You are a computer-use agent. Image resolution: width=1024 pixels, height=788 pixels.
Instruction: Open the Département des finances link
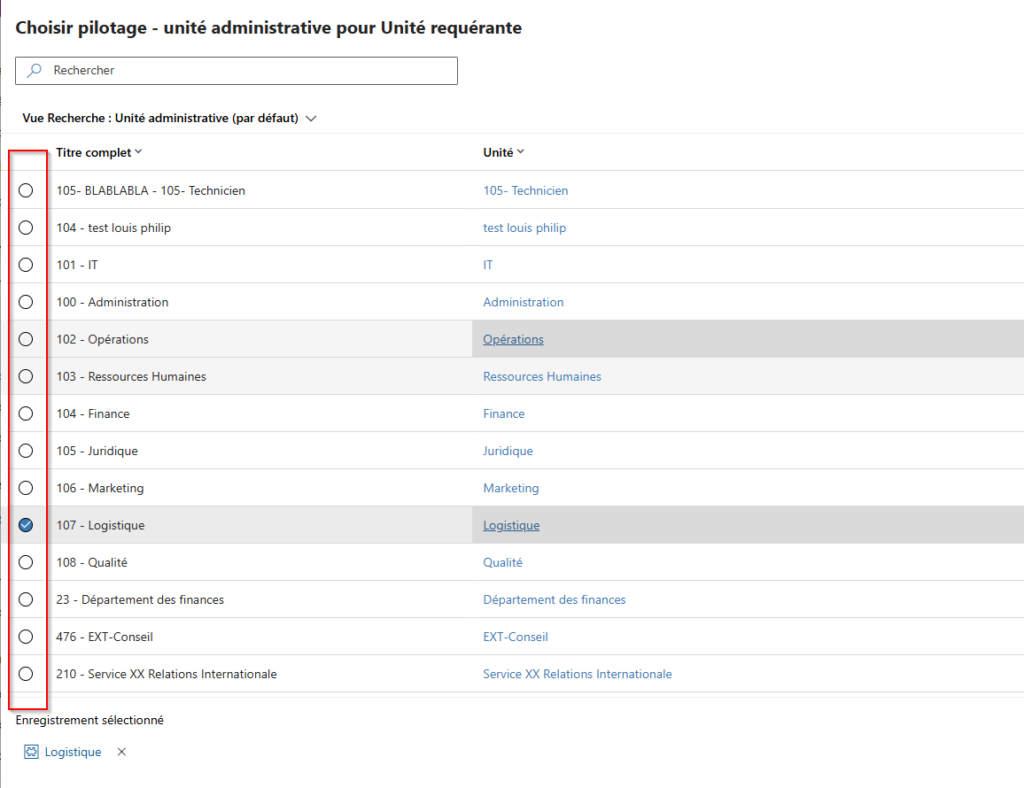(554, 600)
